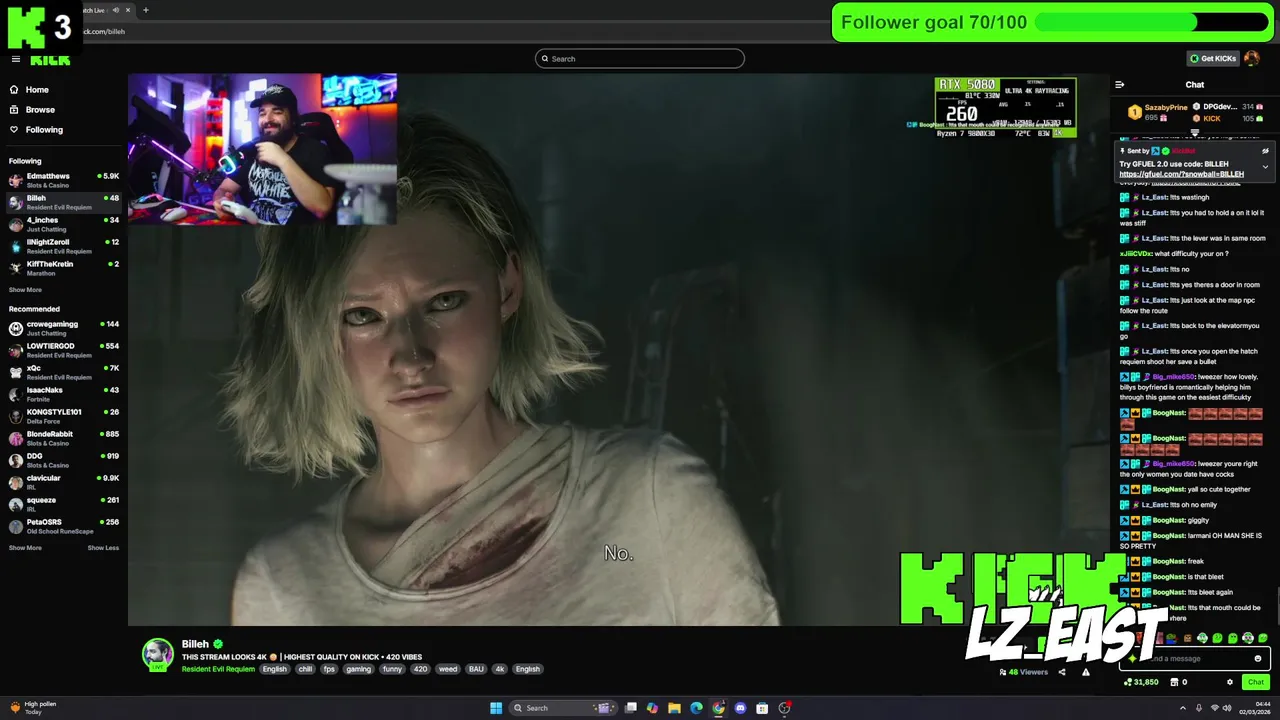Collapse Recommended list with Show Less

tap(103, 548)
